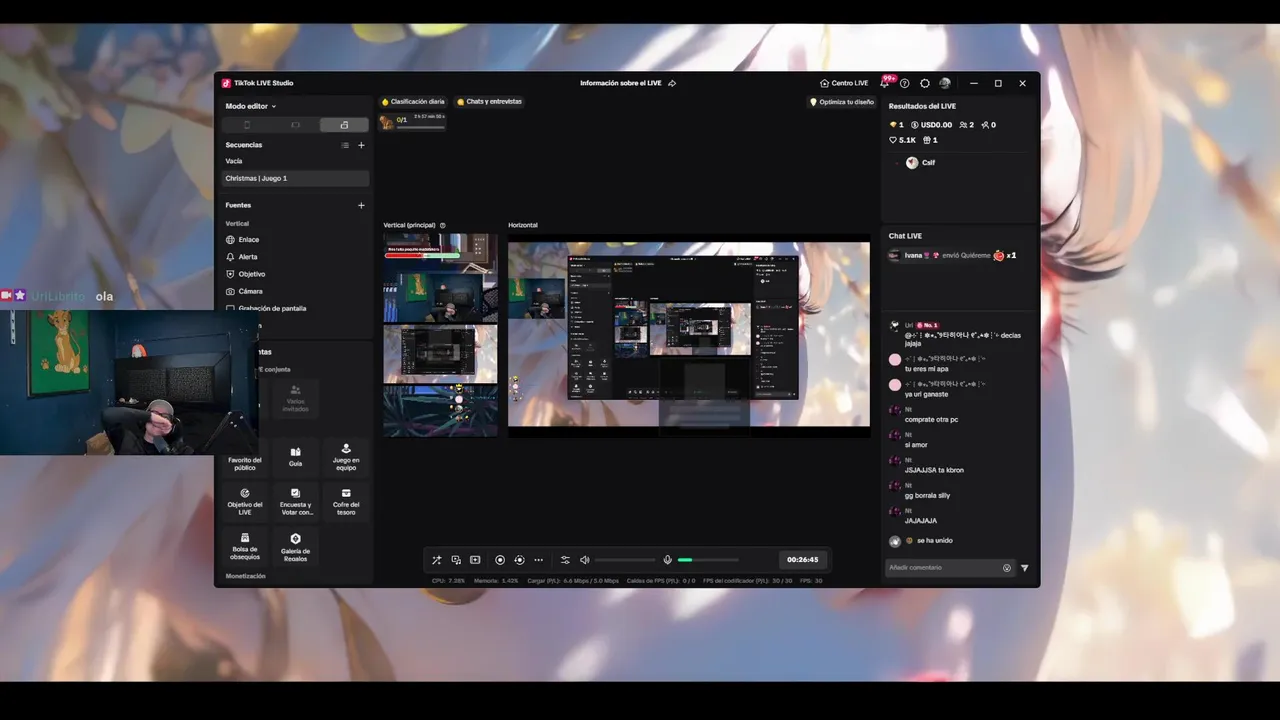This screenshot has width=1280, height=720.
Task: Click top viewer Cslf entry
Action: click(x=920, y=162)
